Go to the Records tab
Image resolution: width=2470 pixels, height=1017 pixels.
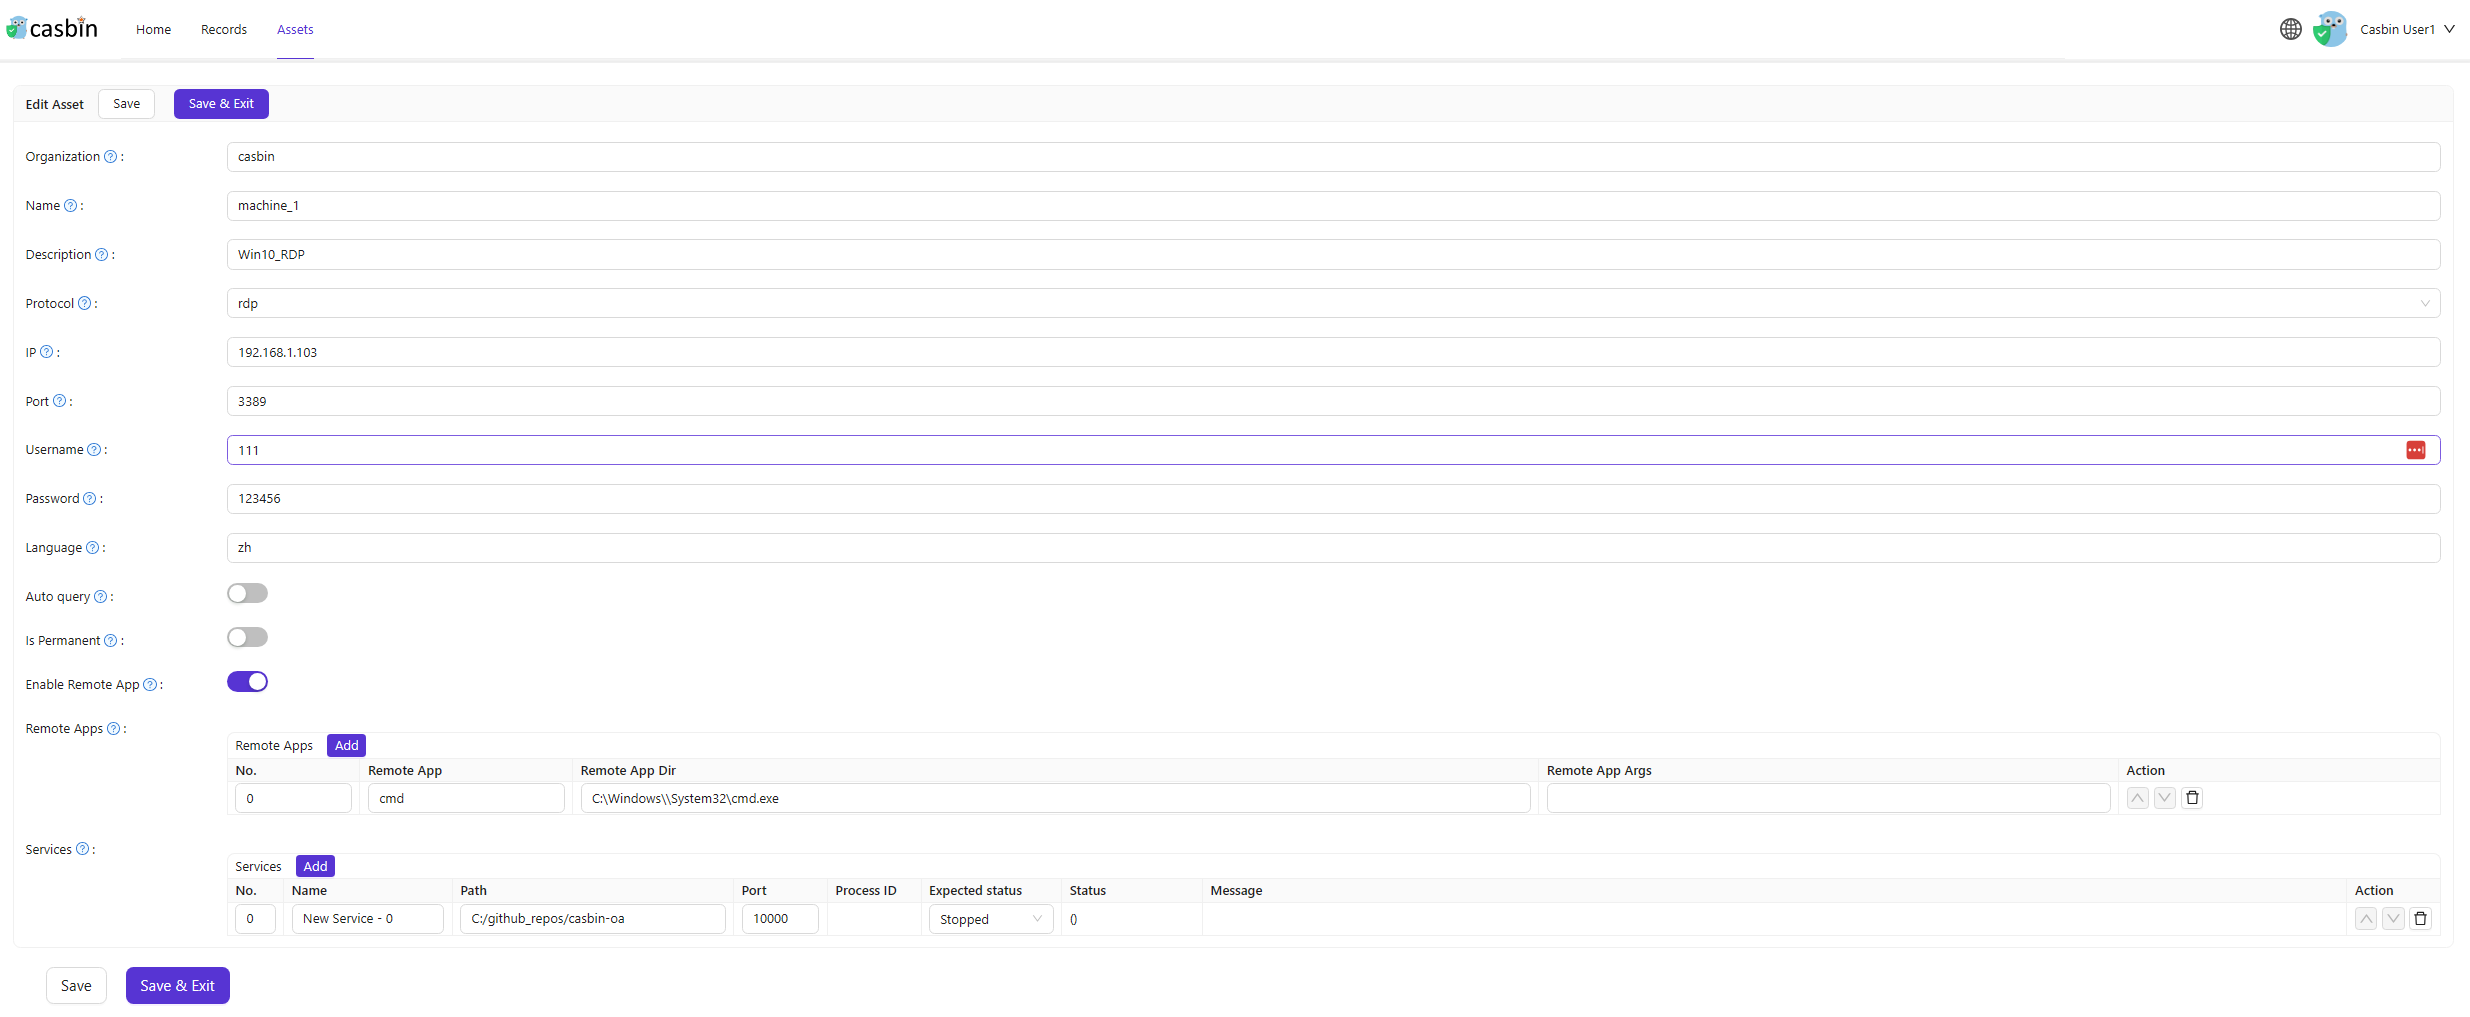click(223, 29)
